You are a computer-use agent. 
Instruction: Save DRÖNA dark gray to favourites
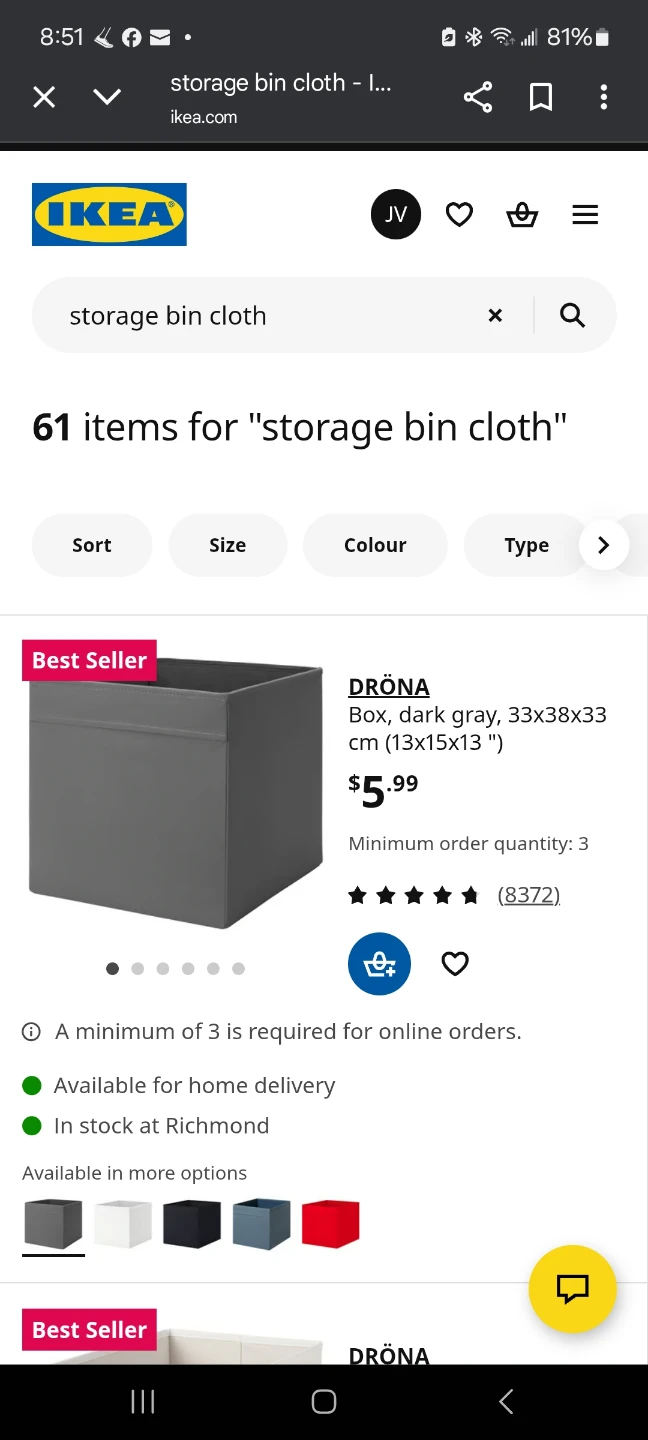pyautogui.click(x=455, y=964)
